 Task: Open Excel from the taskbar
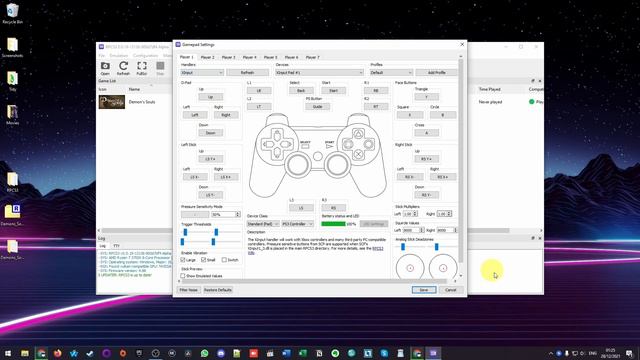[x=302, y=353]
